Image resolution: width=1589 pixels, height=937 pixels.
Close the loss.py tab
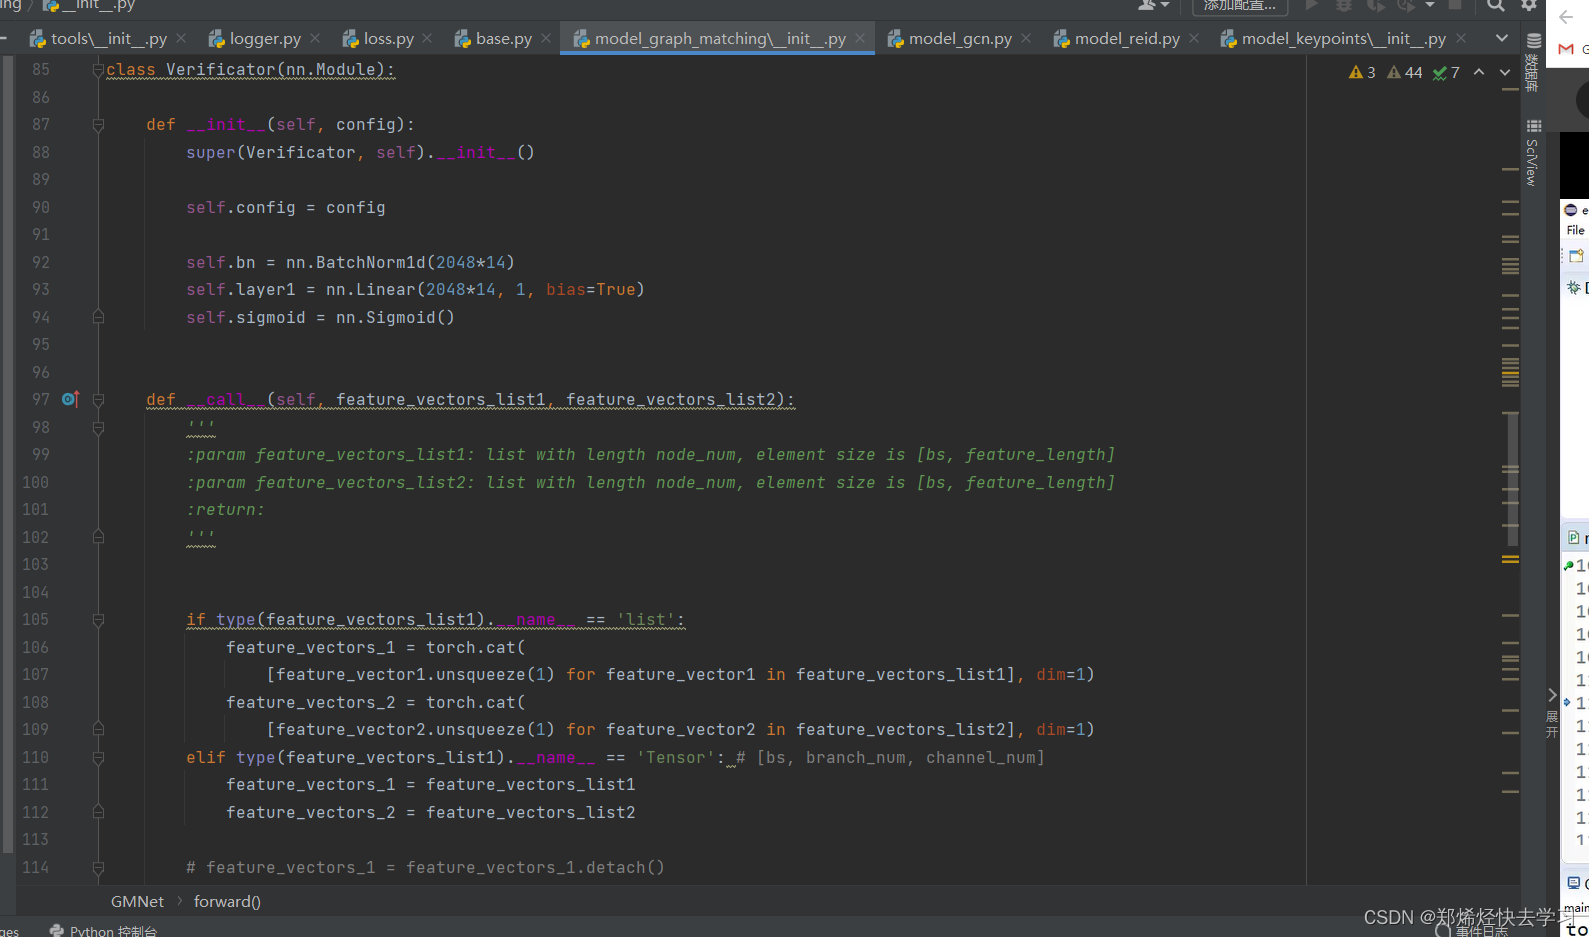click(427, 38)
